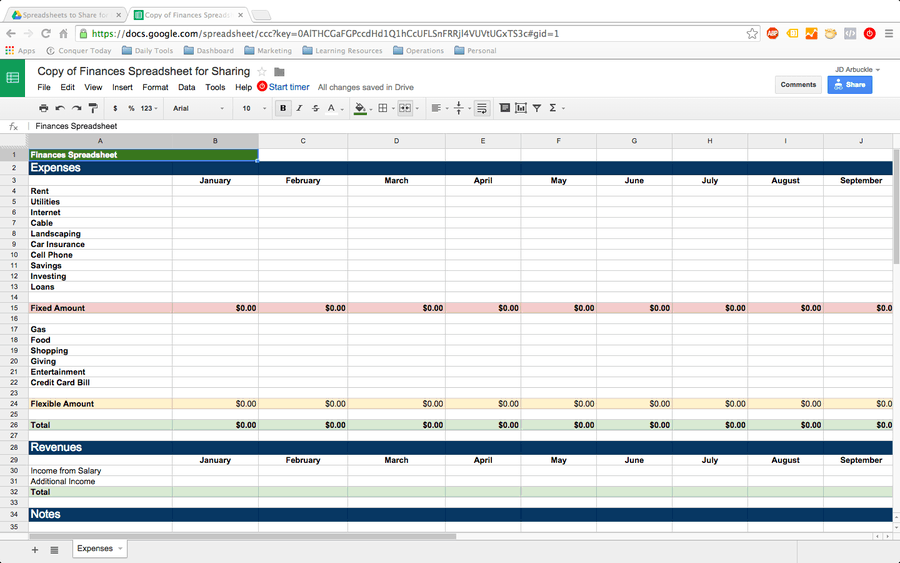Click the blue Share button
Viewport: 900px width, 563px height.
click(849, 84)
